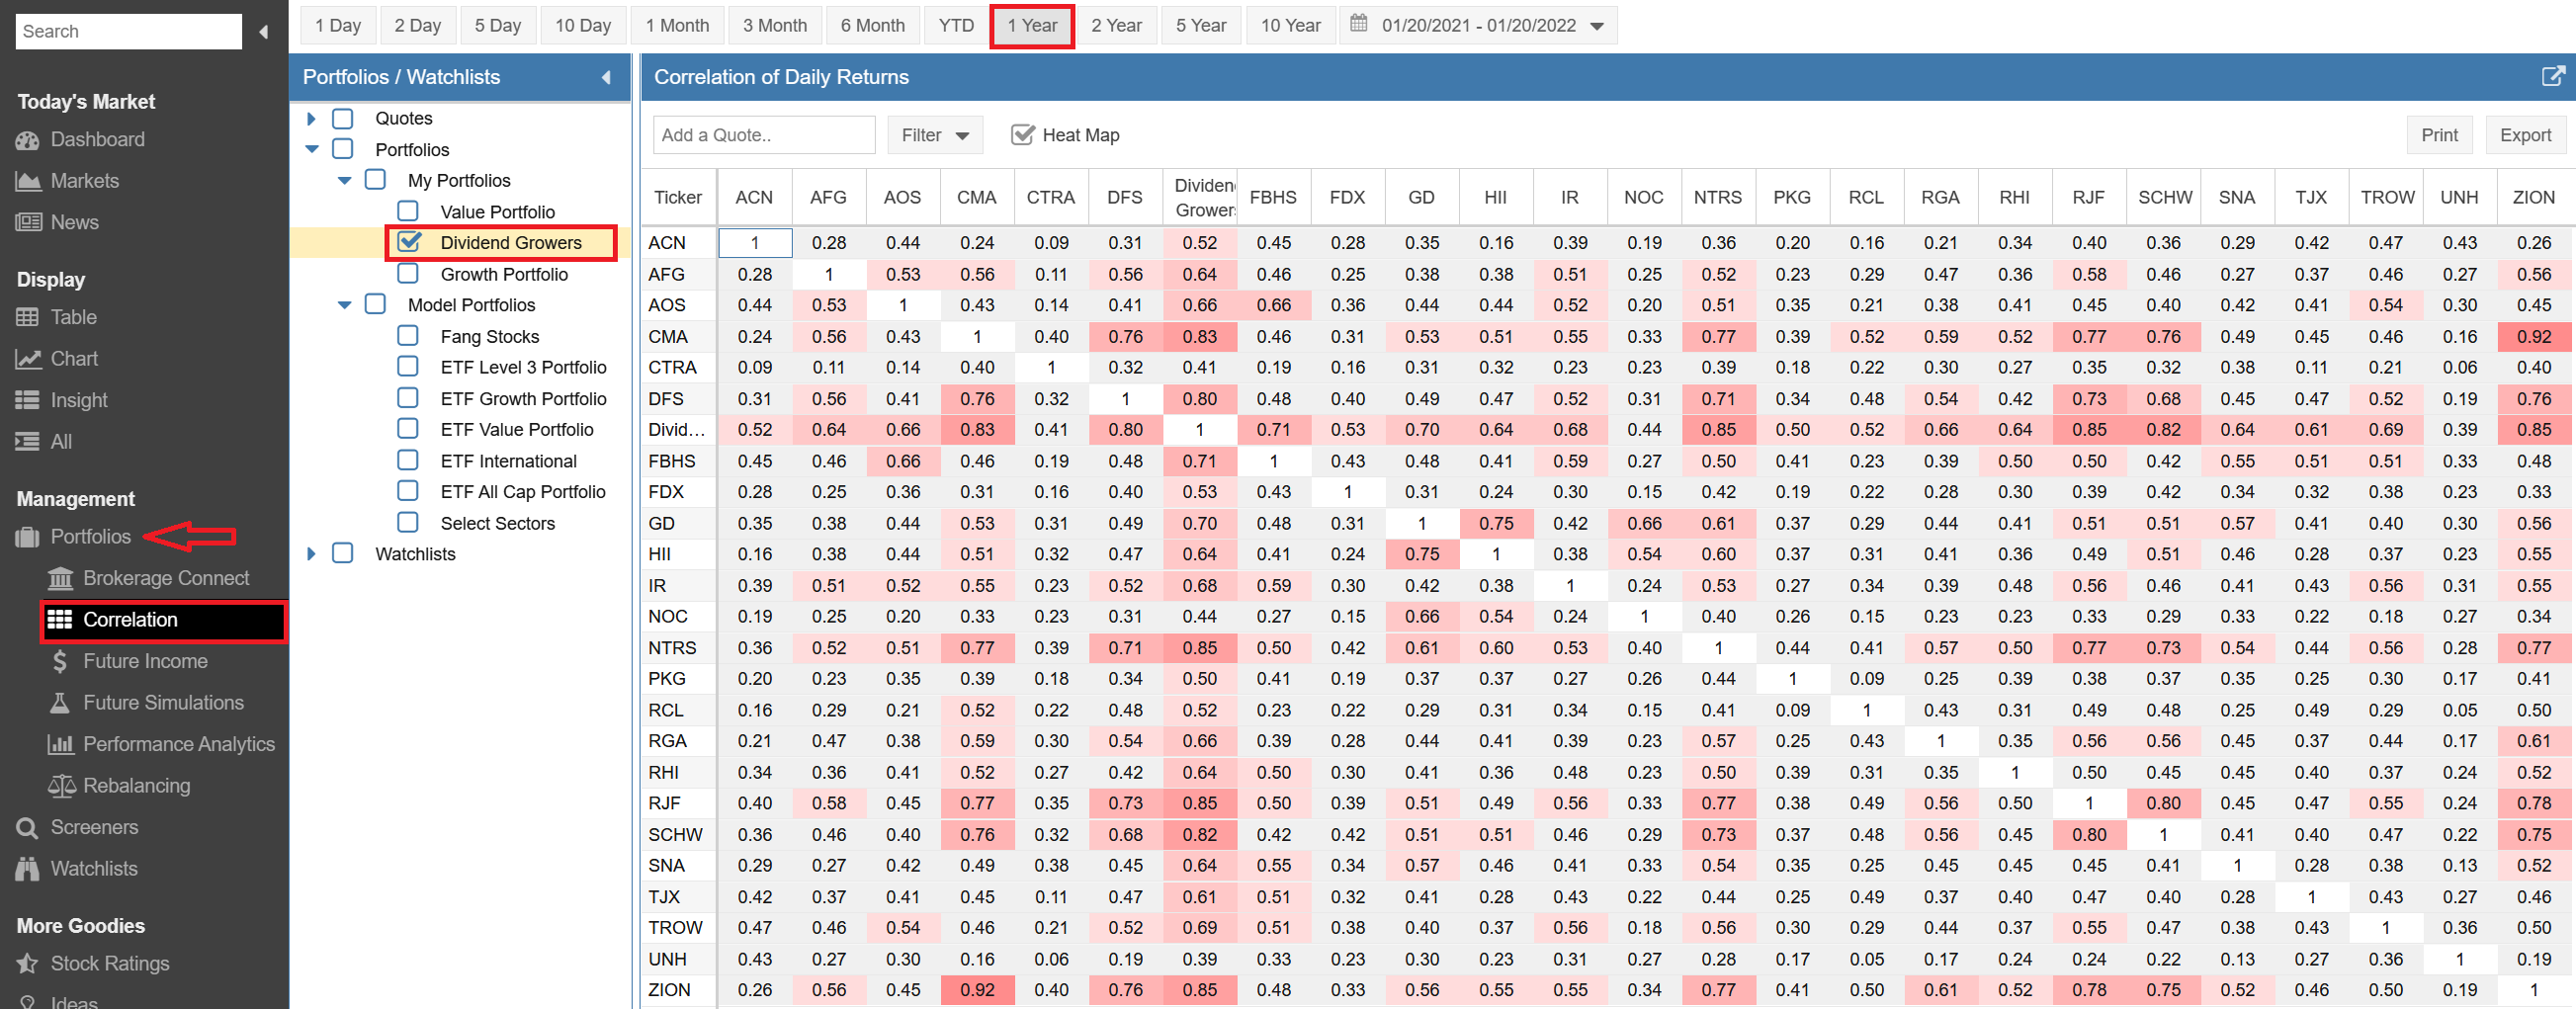Click the Add a Quote input field
2576x1009 pixels.
[763, 135]
